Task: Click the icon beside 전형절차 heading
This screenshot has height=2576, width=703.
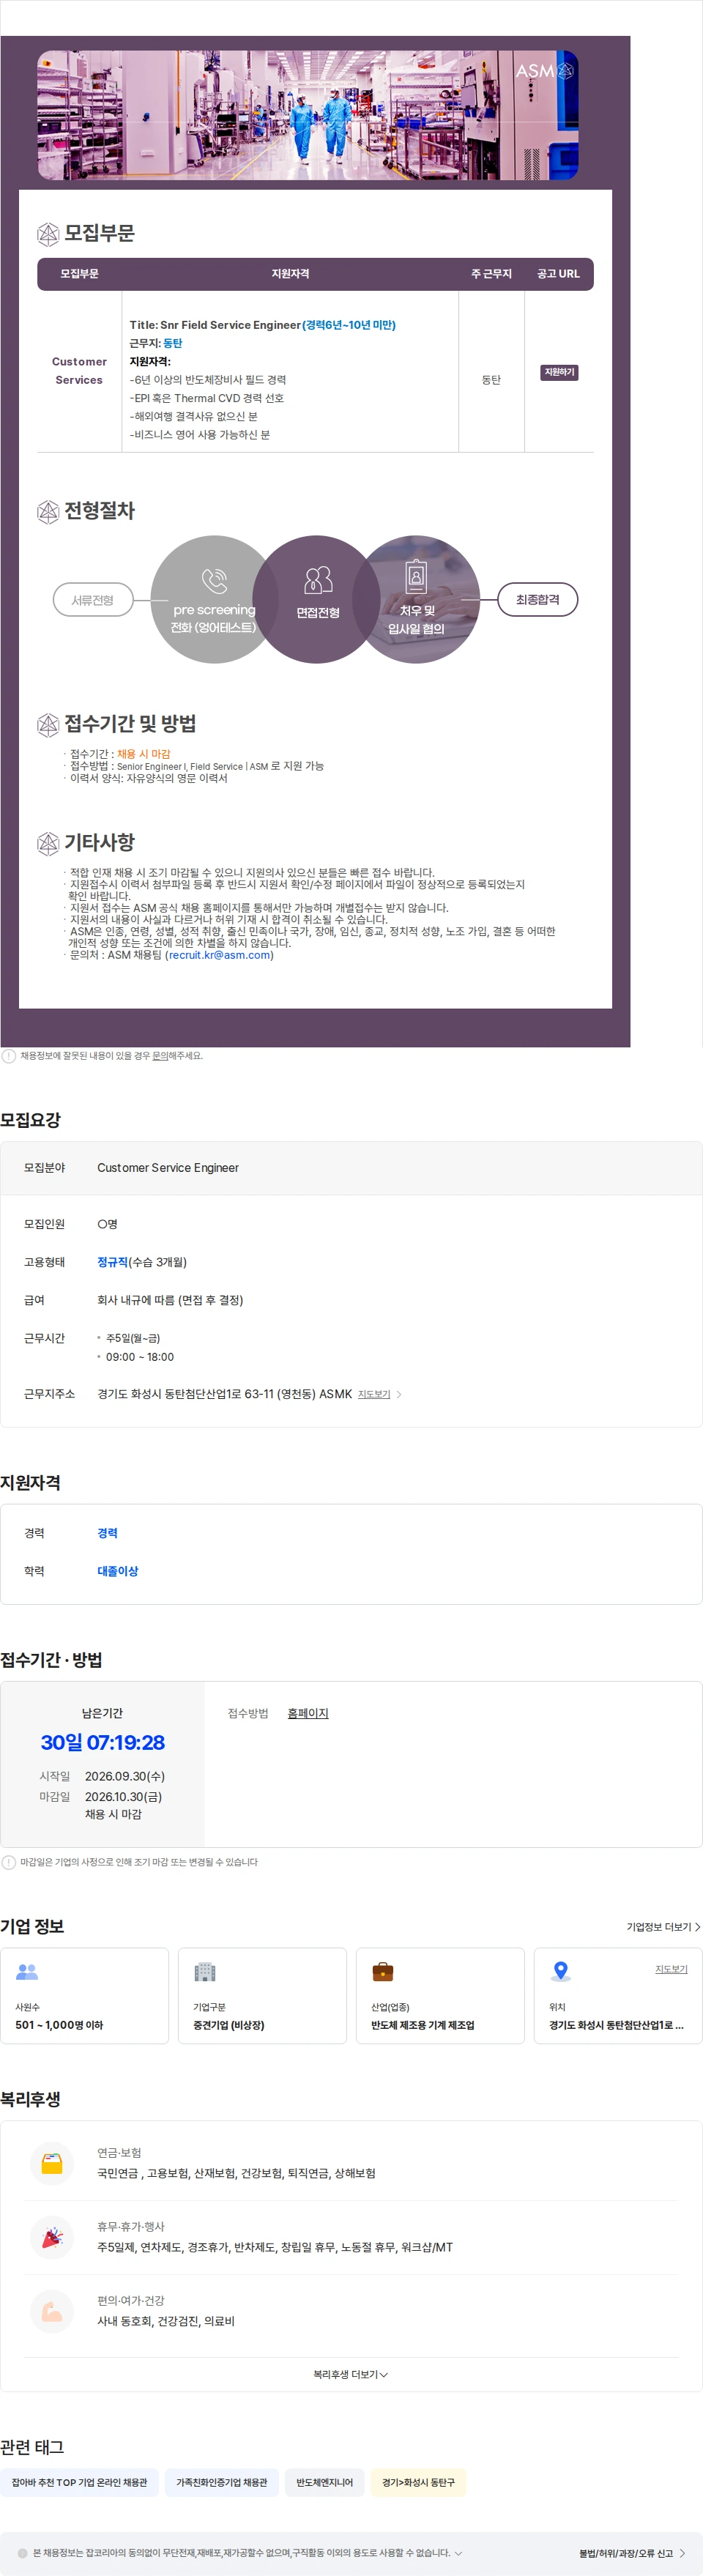Action: [48, 512]
